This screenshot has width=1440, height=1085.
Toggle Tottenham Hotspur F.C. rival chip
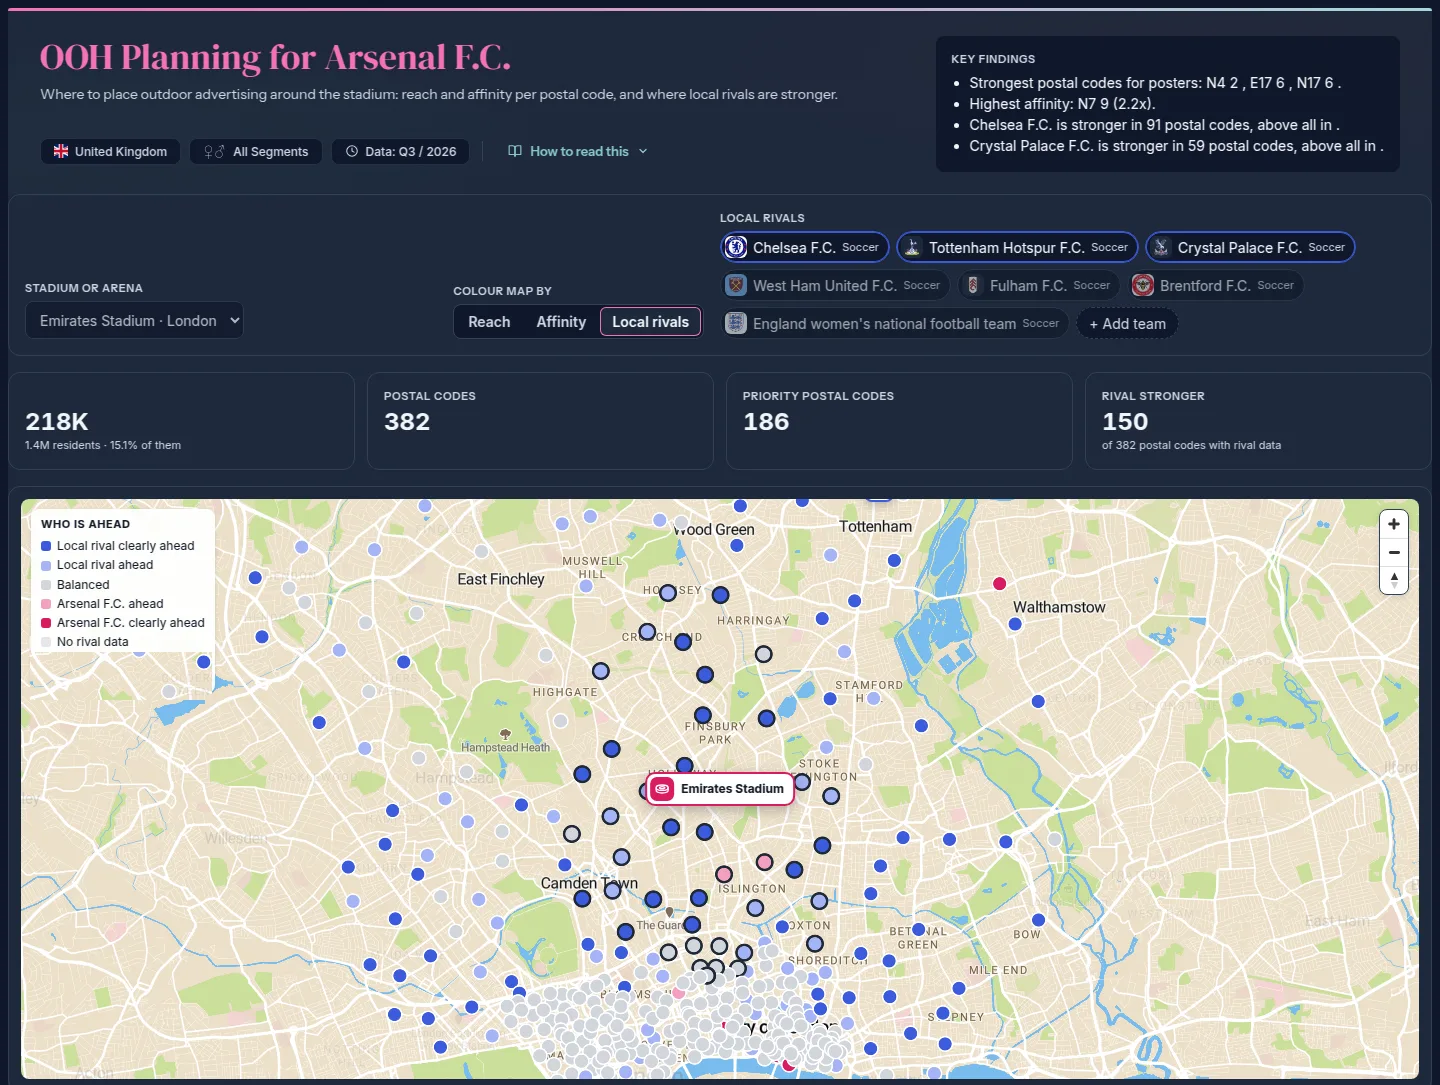point(1017,247)
